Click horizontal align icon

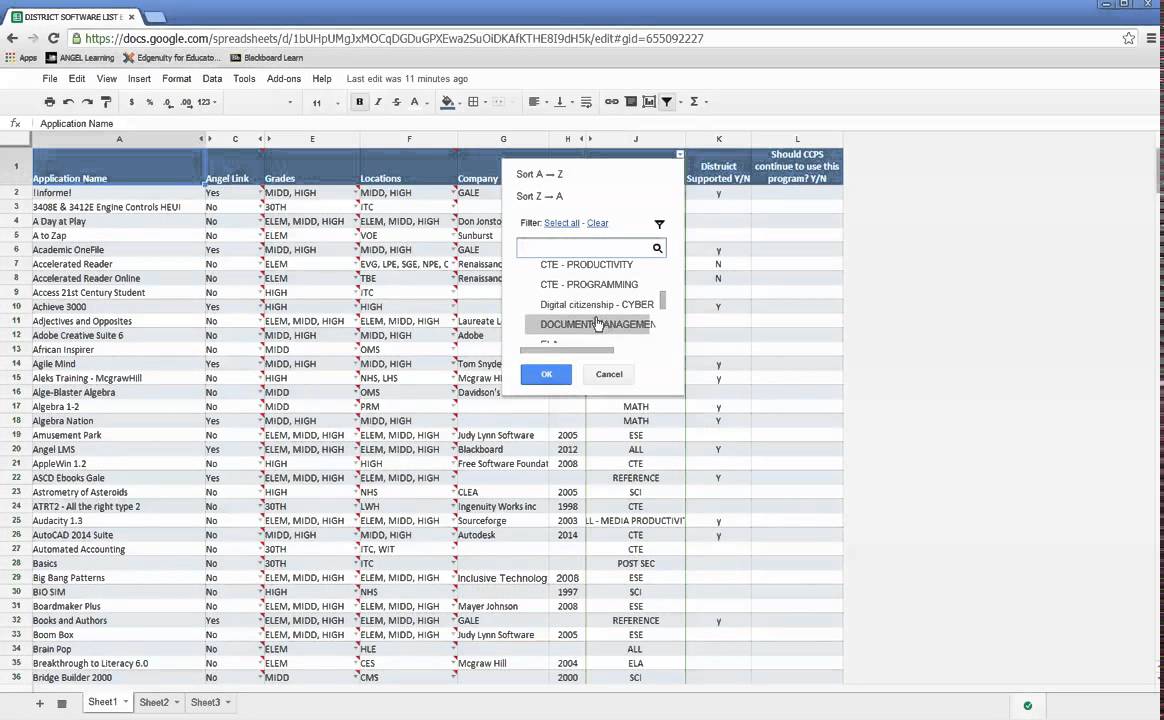tap(534, 102)
